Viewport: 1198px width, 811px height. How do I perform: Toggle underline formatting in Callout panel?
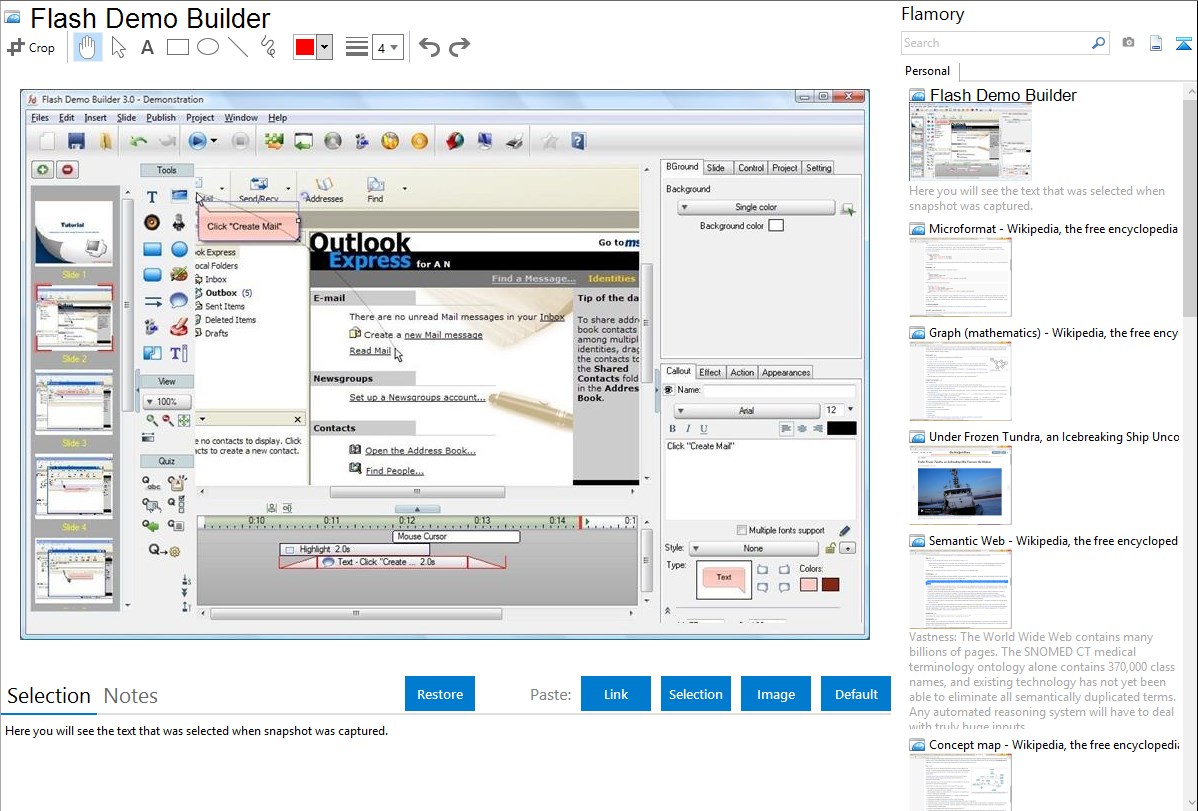[x=704, y=429]
